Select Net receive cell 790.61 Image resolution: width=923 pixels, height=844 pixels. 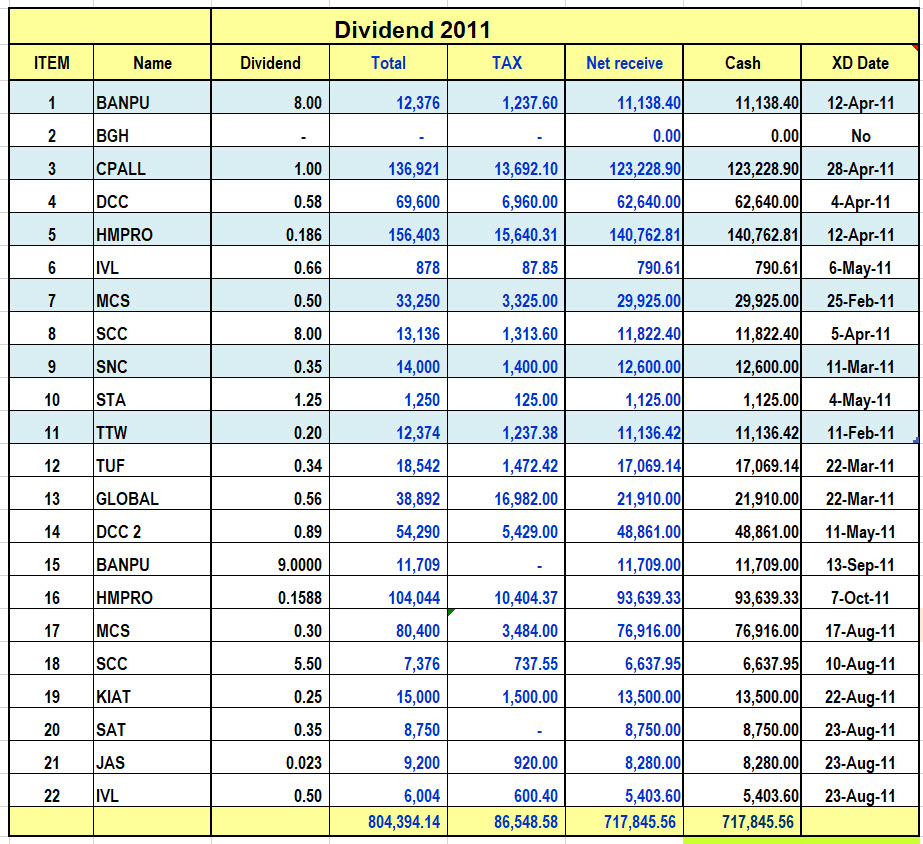(624, 262)
